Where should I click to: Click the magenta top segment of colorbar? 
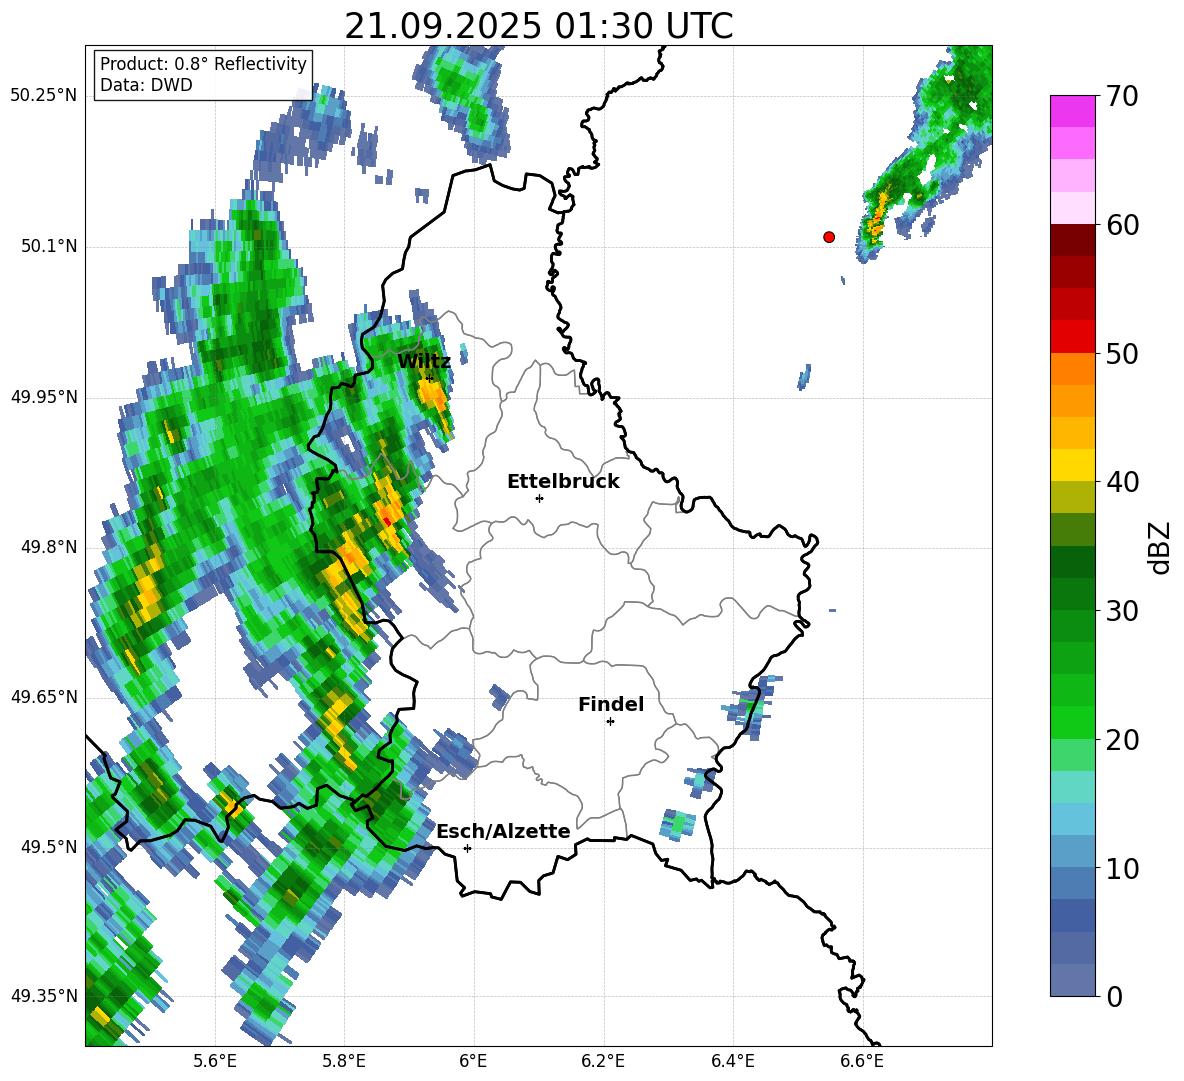point(1073,111)
